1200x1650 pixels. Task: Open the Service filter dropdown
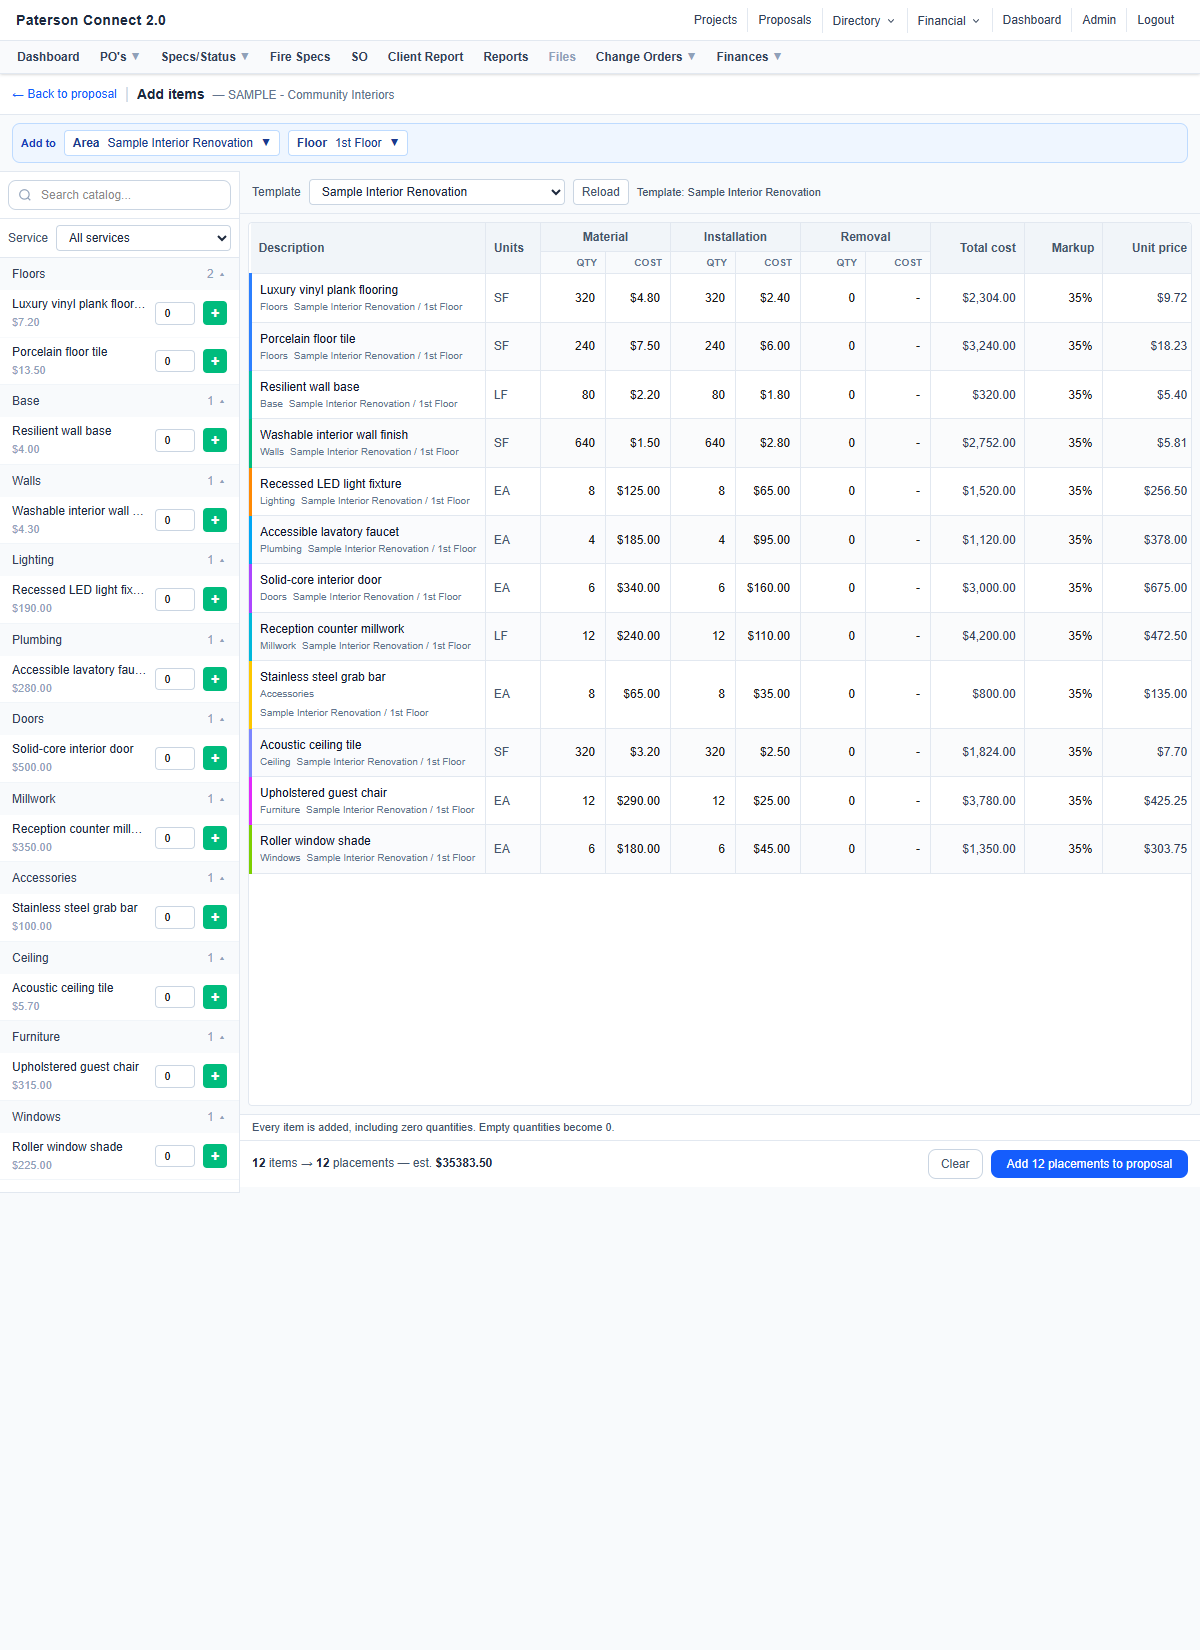[144, 238]
